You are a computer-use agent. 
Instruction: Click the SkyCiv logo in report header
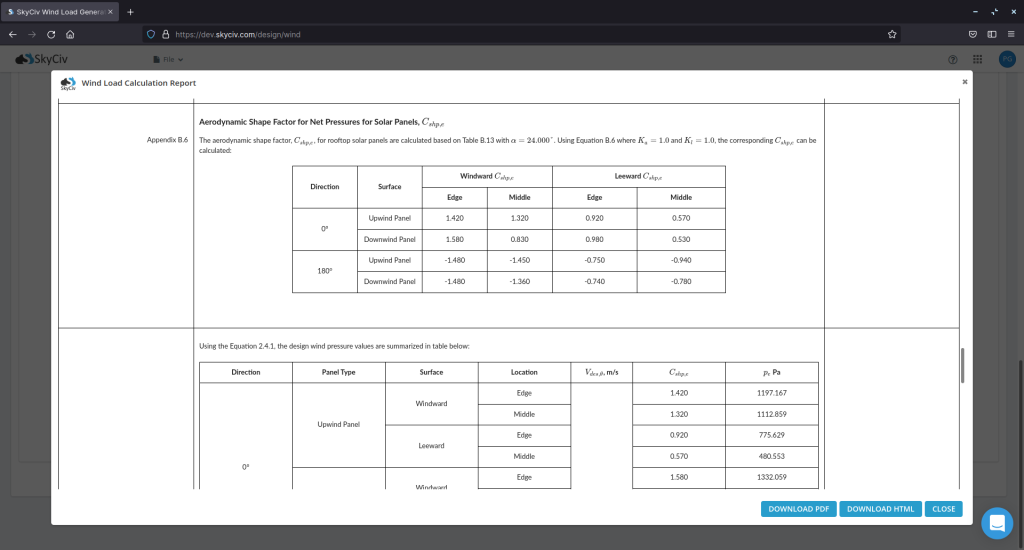pyautogui.click(x=68, y=84)
